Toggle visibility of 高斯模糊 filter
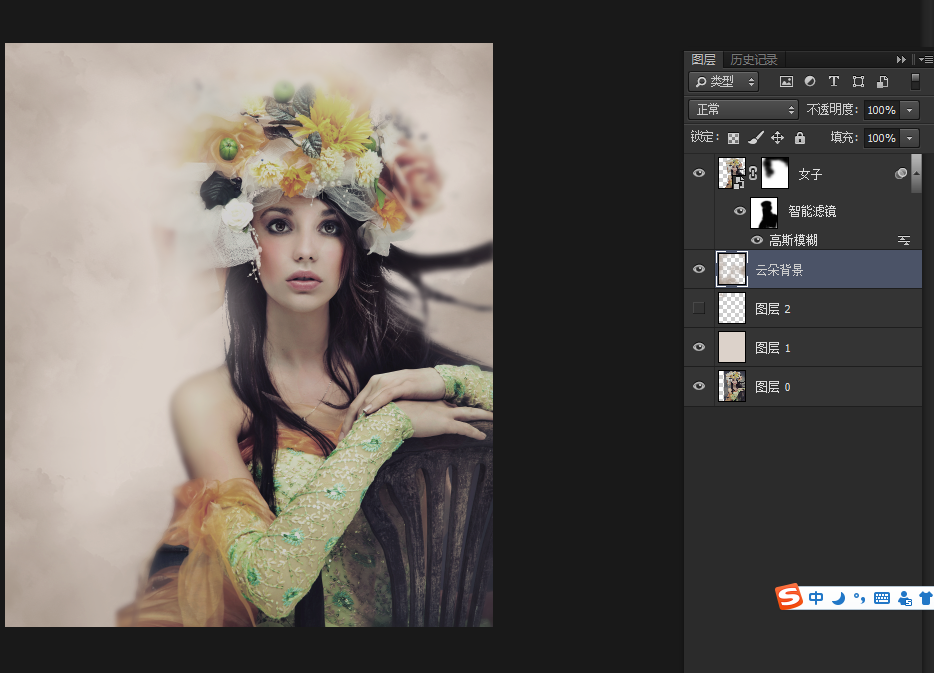 click(x=757, y=240)
